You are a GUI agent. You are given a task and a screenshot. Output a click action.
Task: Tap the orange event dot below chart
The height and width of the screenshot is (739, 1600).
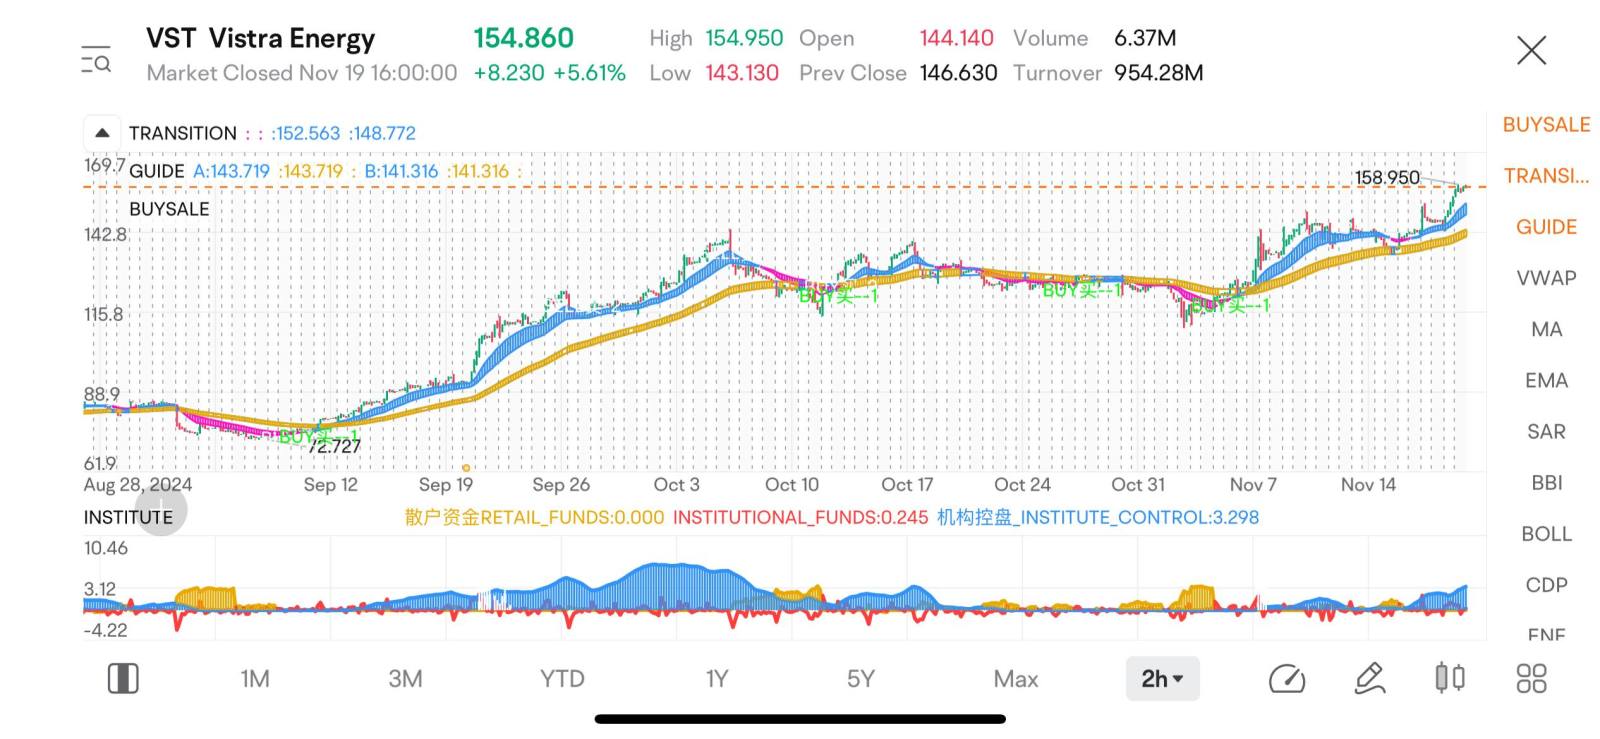(466, 468)
